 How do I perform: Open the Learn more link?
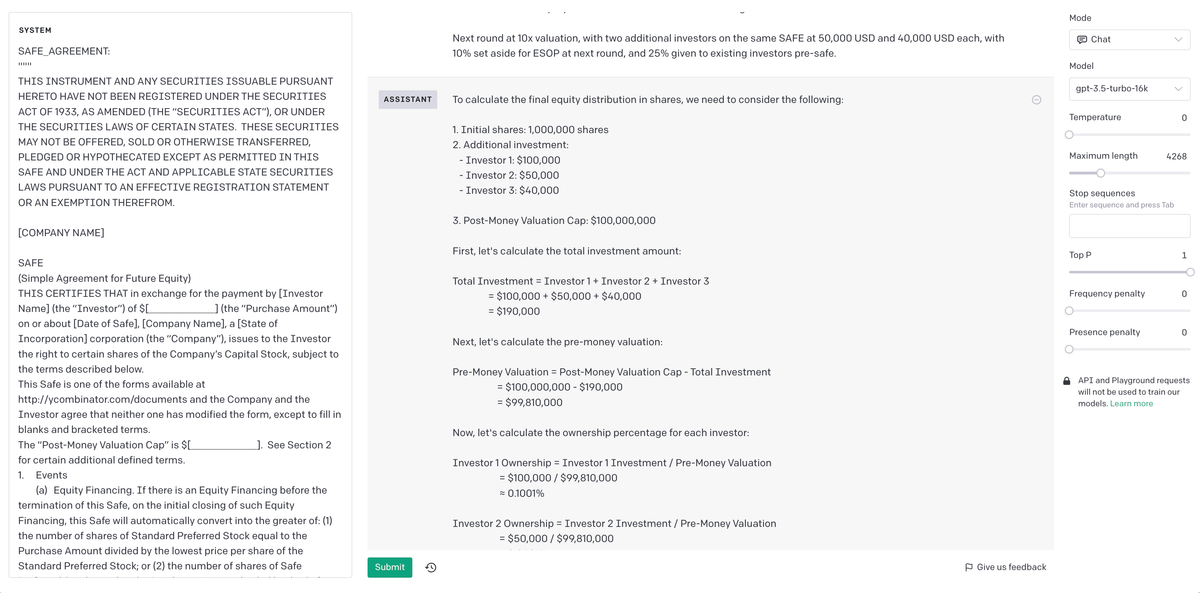pyautogui.click(x=1131, y=404)
